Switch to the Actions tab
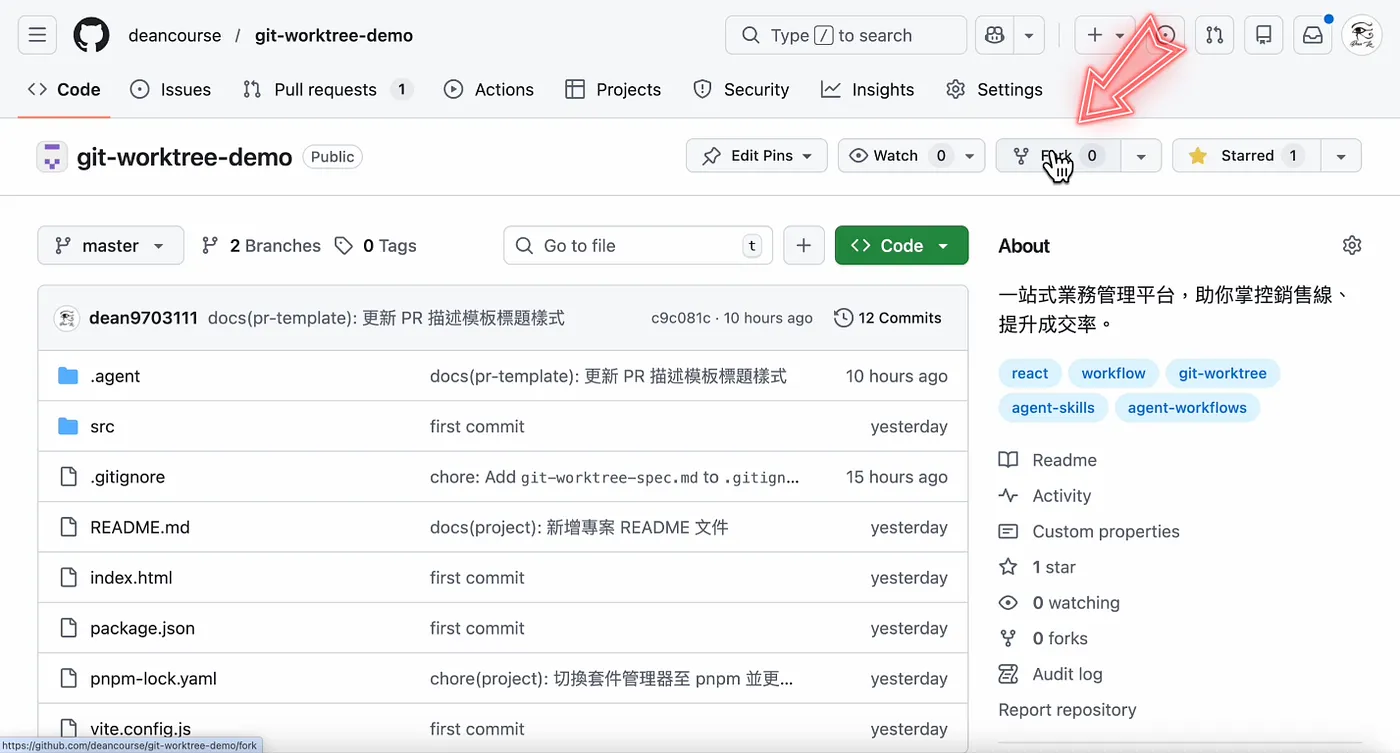This screenshot has height=753, width=1400. click(x=489, y=89)
